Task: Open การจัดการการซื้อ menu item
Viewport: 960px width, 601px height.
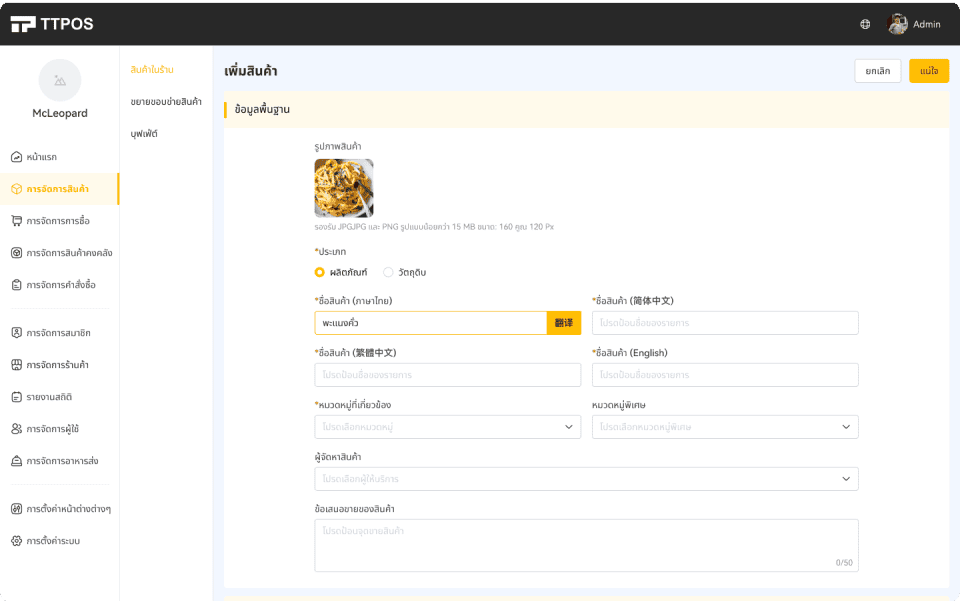Action: pyautogui.click(x=59, y=221)
